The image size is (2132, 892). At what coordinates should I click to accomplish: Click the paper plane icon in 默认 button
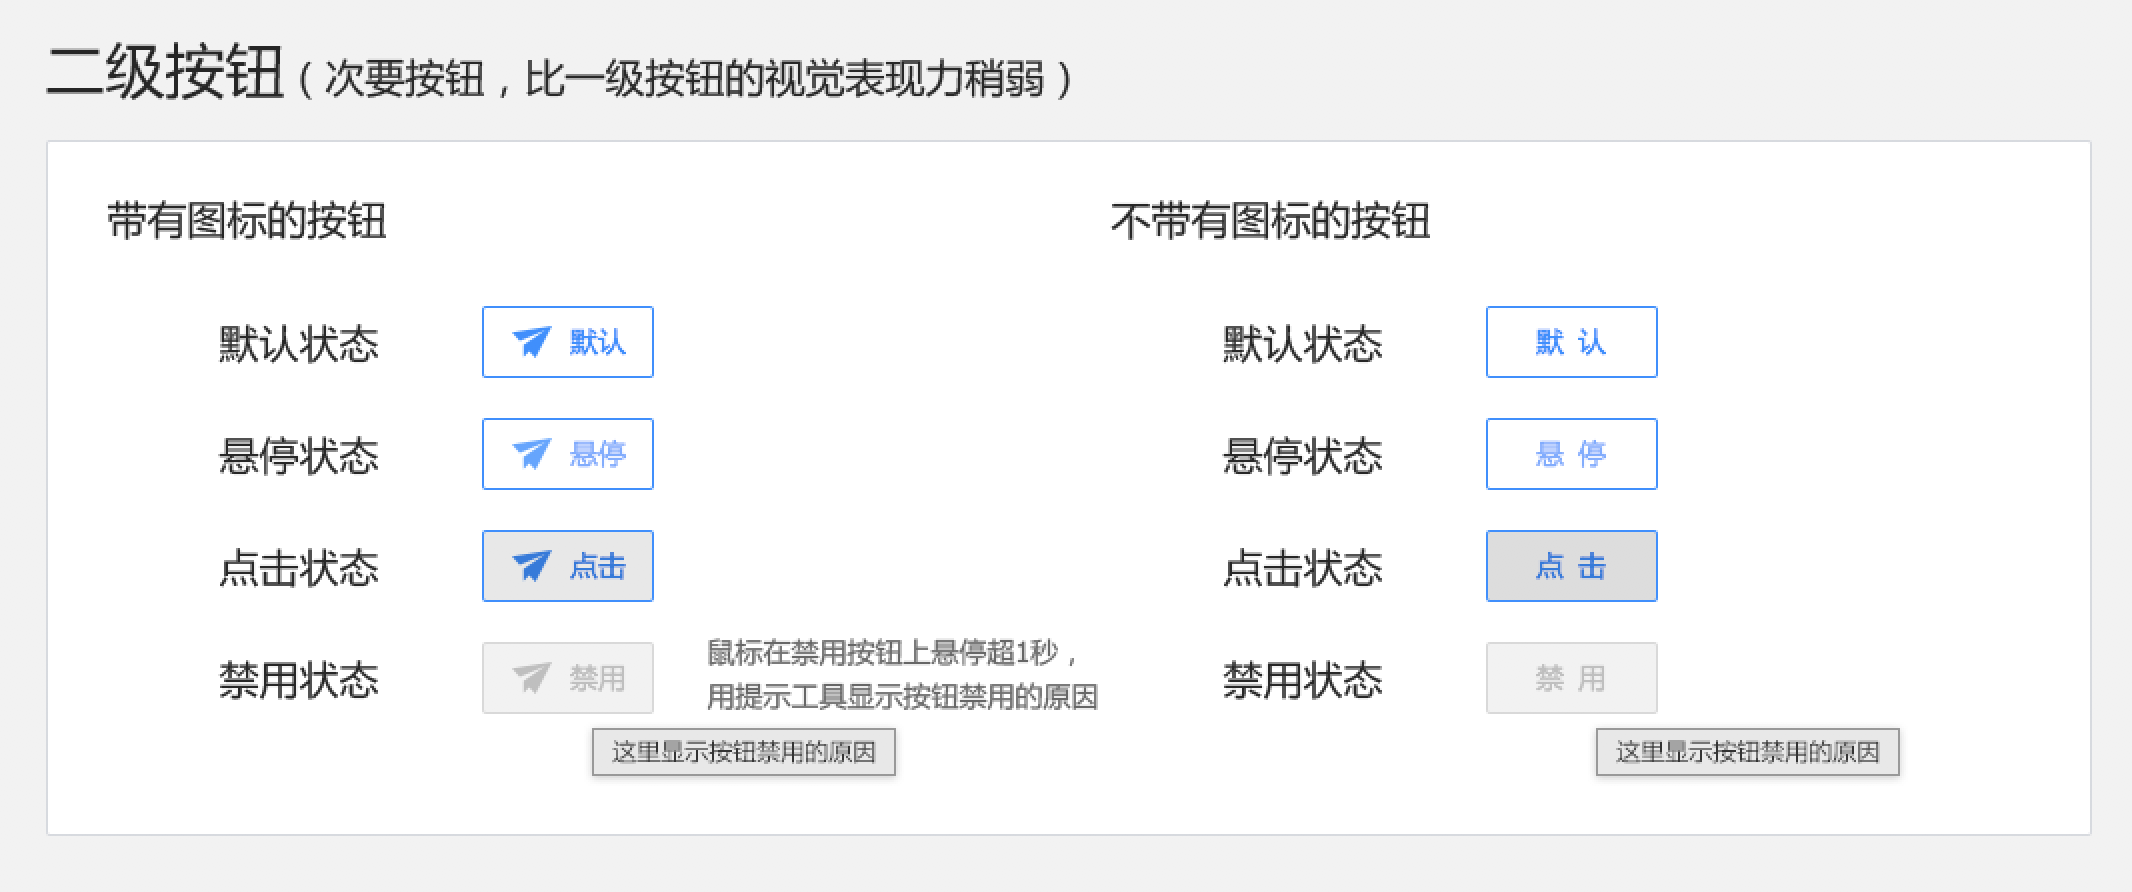(x=531, y=342)
